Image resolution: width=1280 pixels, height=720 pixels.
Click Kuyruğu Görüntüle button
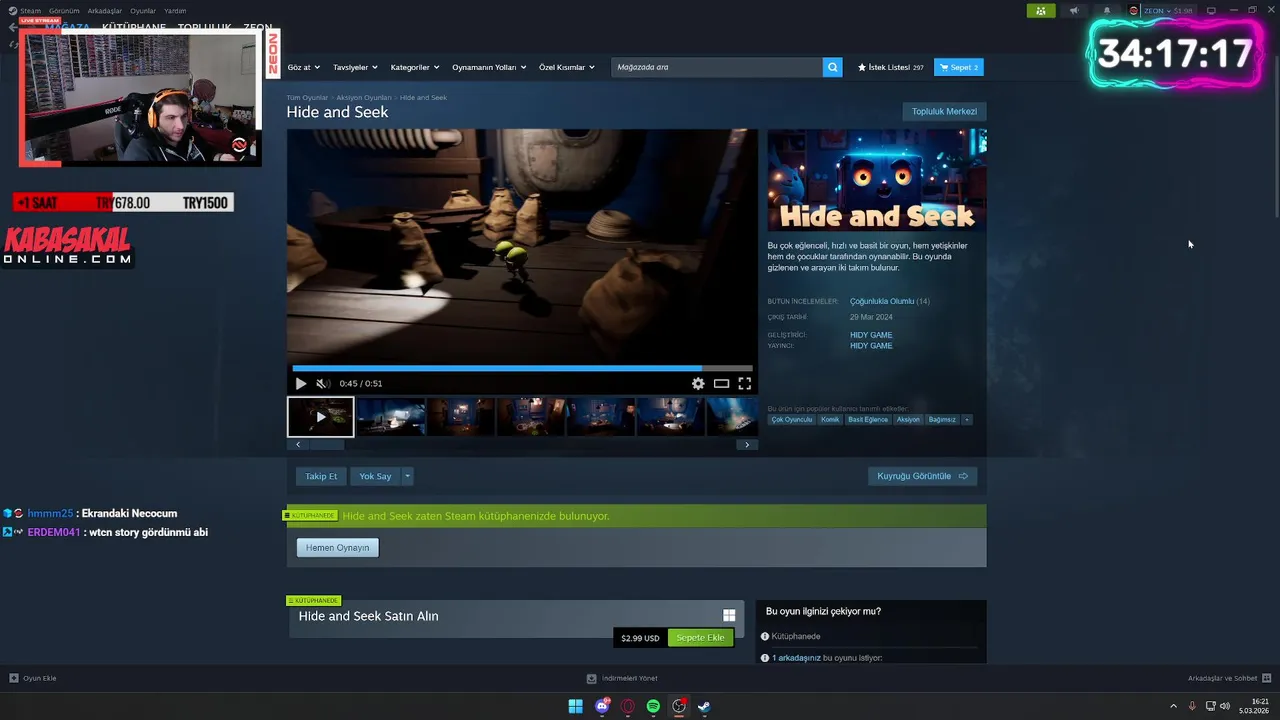922,476
